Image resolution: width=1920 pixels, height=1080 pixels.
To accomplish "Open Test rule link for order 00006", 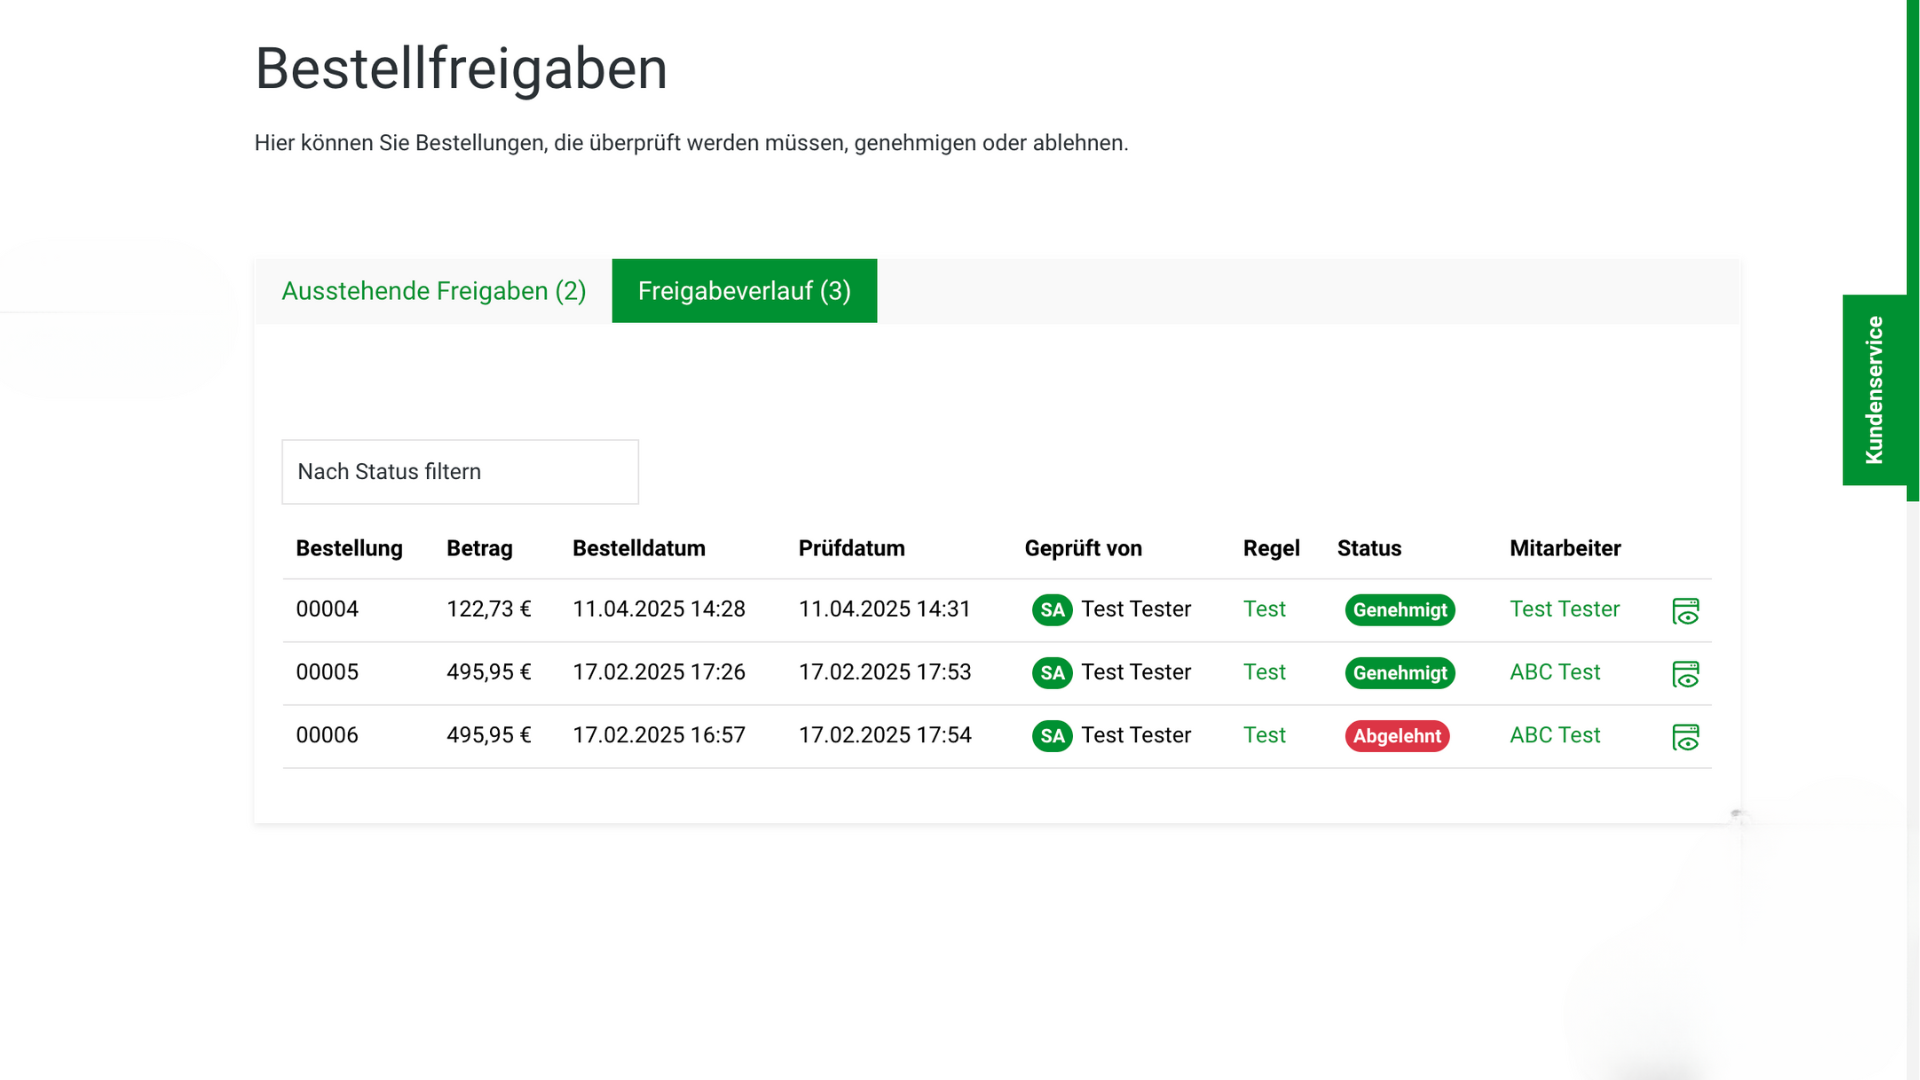I will click(1264, 735).
